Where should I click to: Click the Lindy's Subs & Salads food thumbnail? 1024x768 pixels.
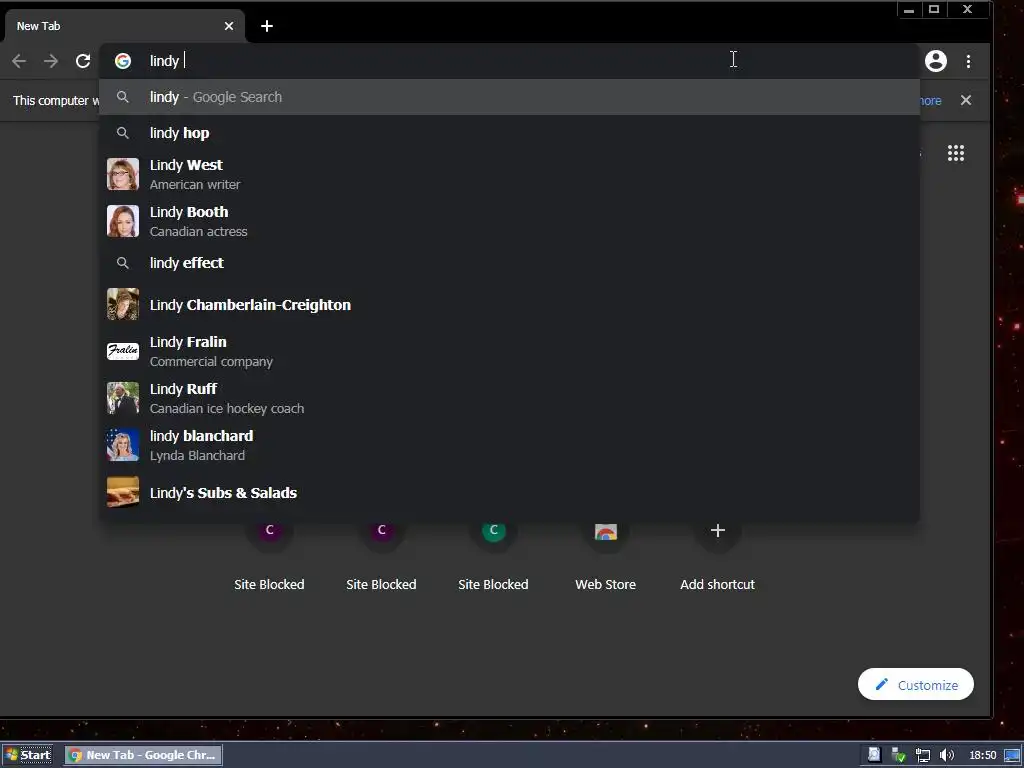click(x=123, y=492)
